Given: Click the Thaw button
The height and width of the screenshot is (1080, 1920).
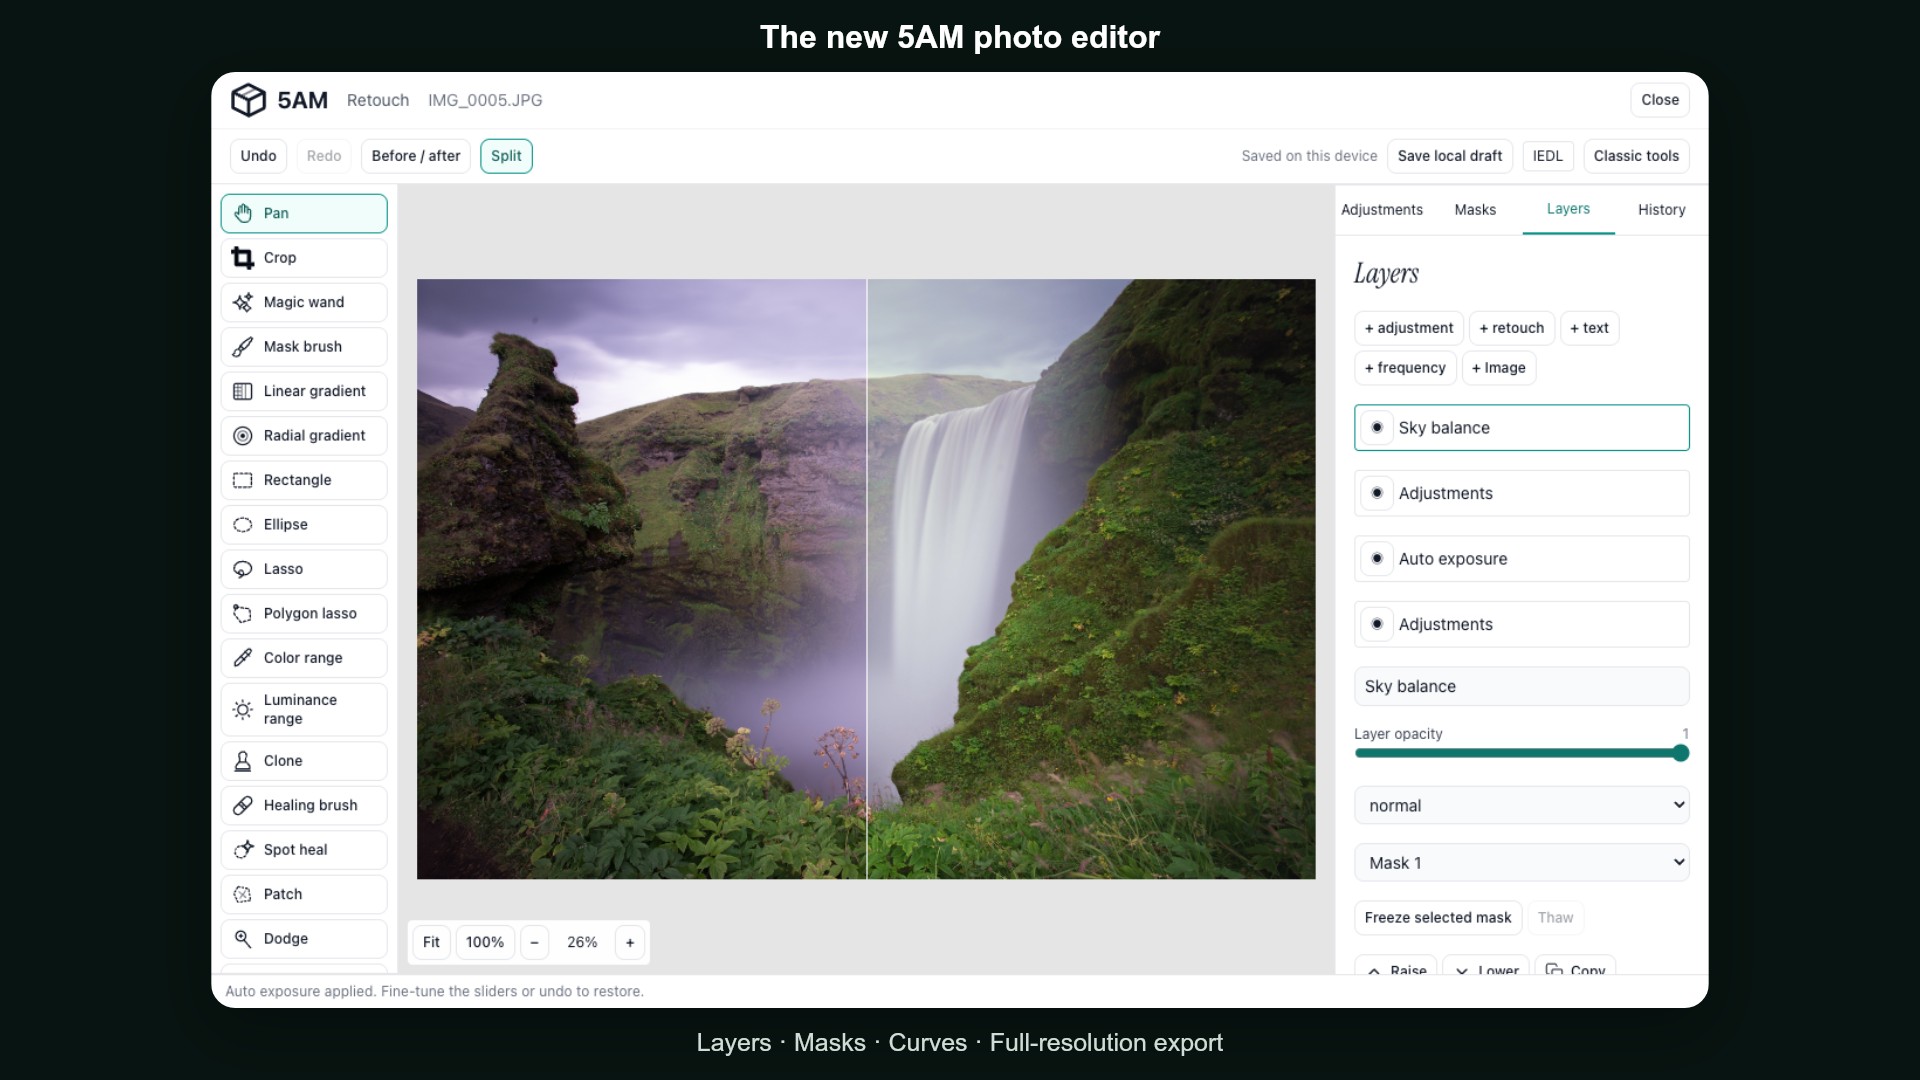Looking at the screenshot, I should (x=1555, y=918).
